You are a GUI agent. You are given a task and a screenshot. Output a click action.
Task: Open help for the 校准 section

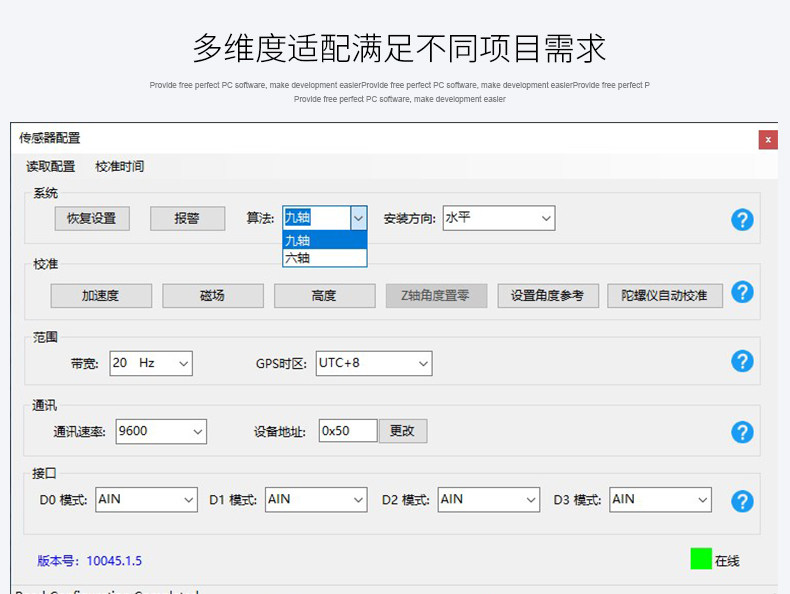coord(742,292)
